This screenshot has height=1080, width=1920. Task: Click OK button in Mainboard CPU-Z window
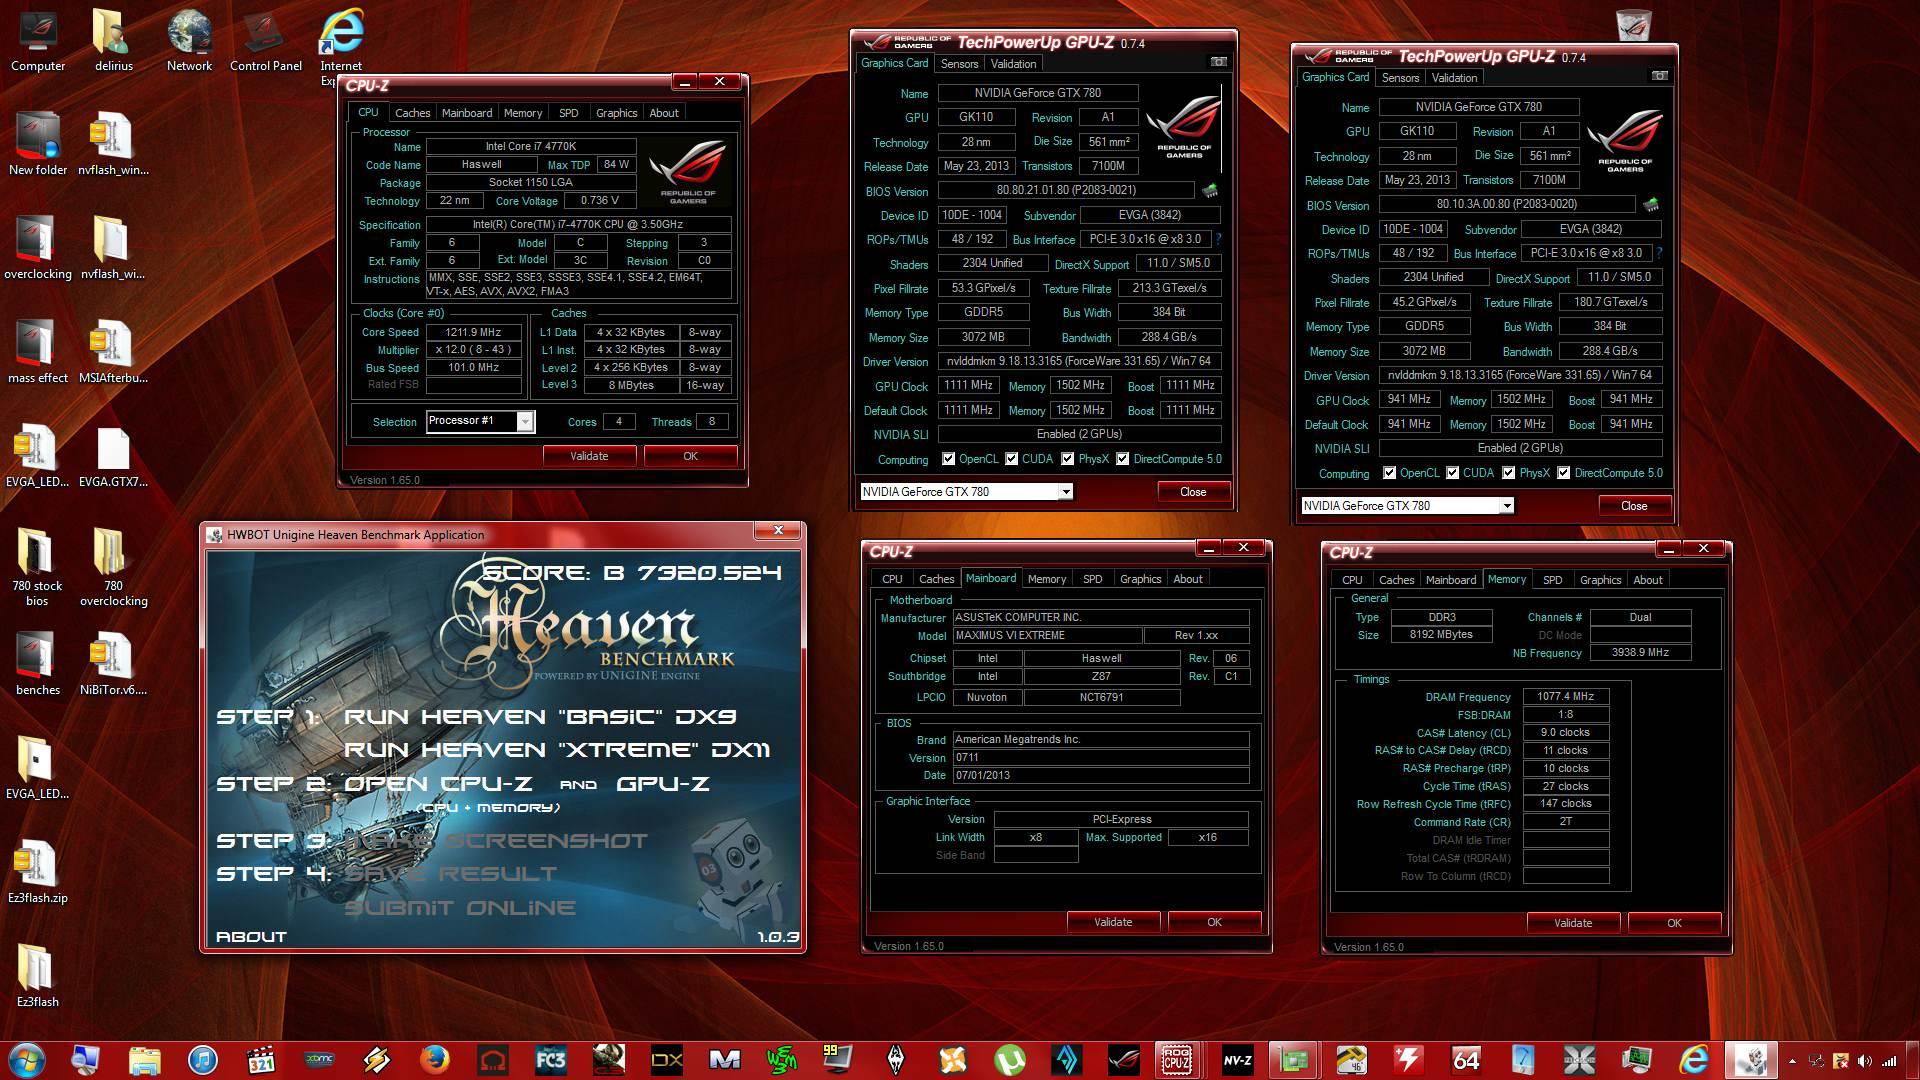coord(1214,922)
